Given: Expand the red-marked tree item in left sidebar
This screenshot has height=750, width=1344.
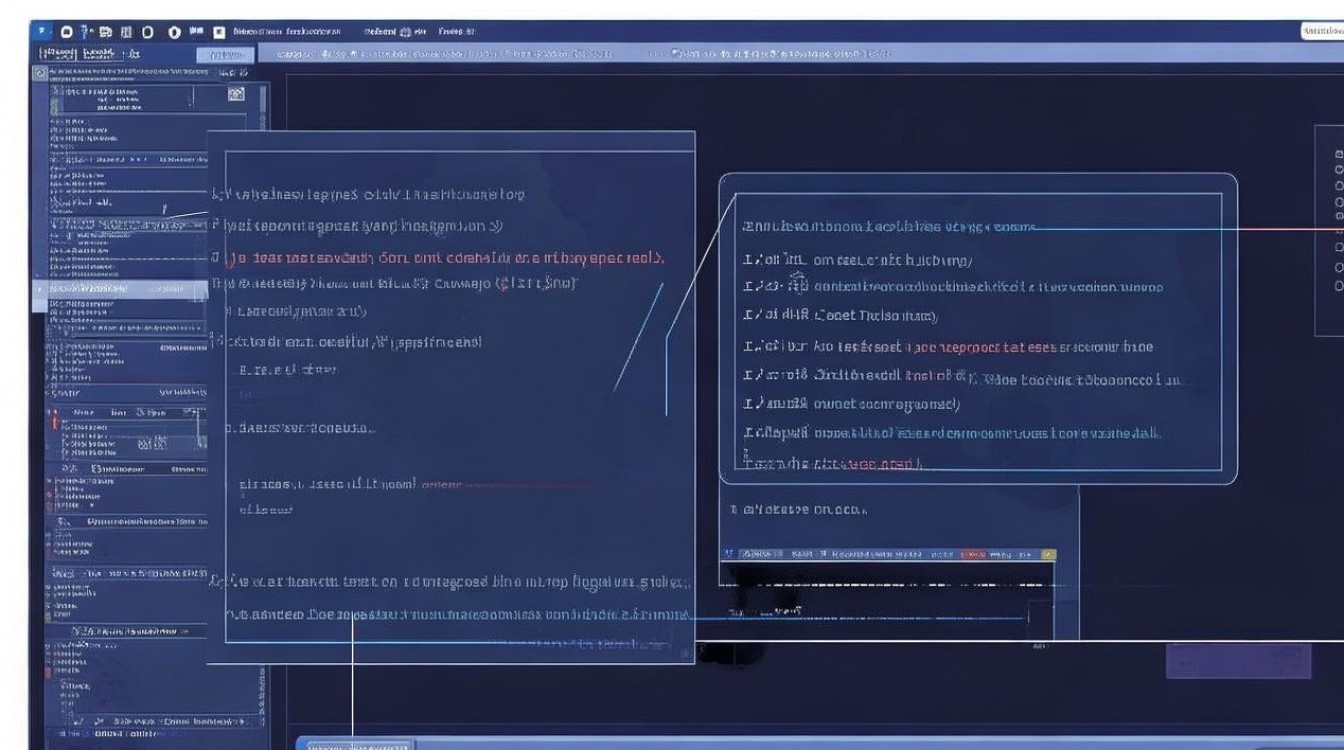Looking at the screenshot, I should click(53, 411).
